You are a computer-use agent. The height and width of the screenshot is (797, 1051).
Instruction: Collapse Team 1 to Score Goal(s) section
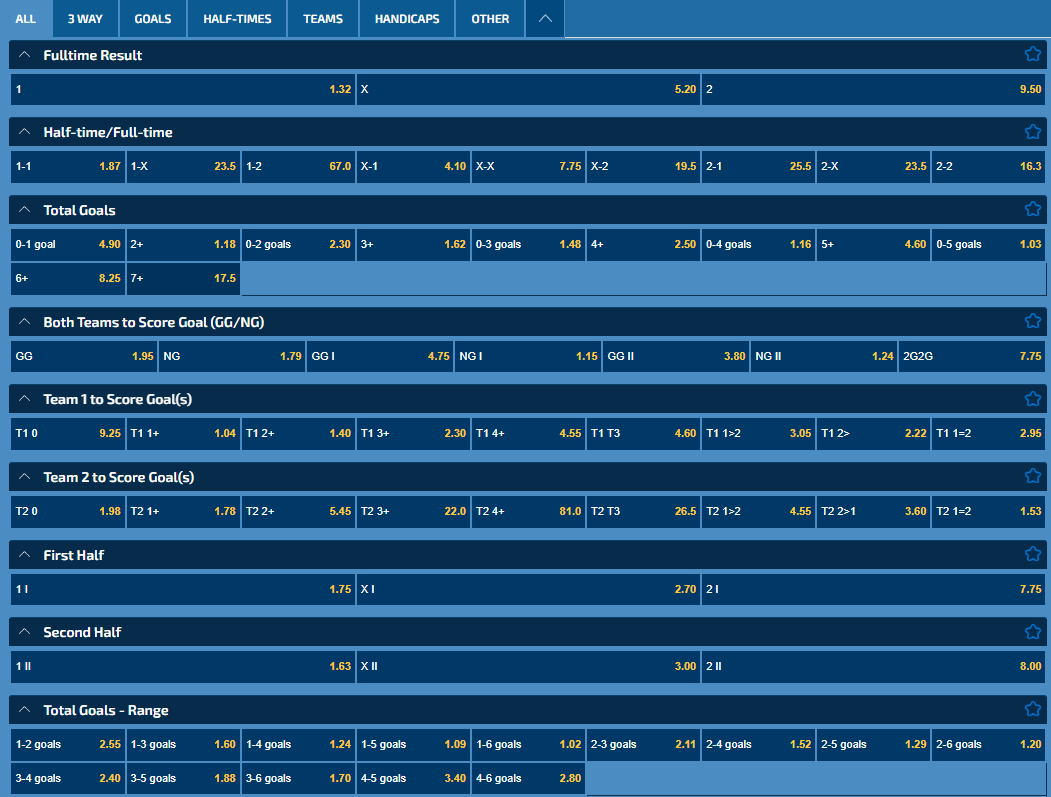click(x=25, y=399)
